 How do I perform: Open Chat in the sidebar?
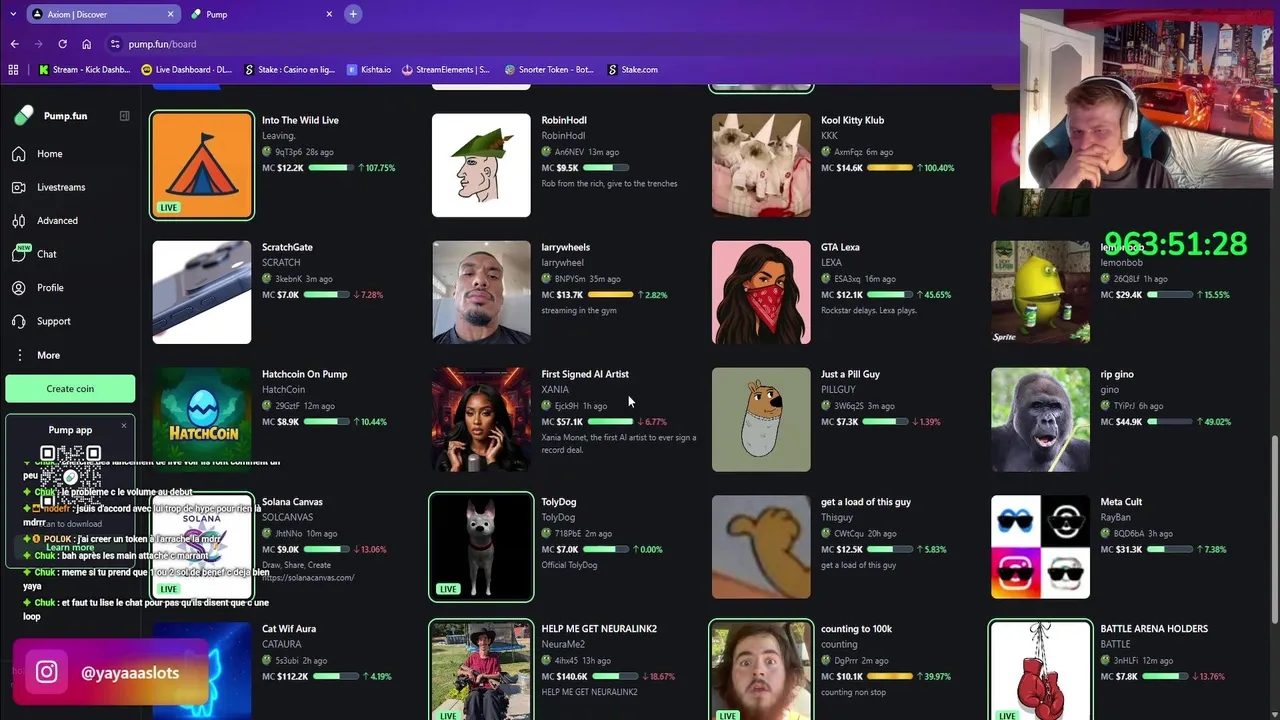(x=47, y=254)
